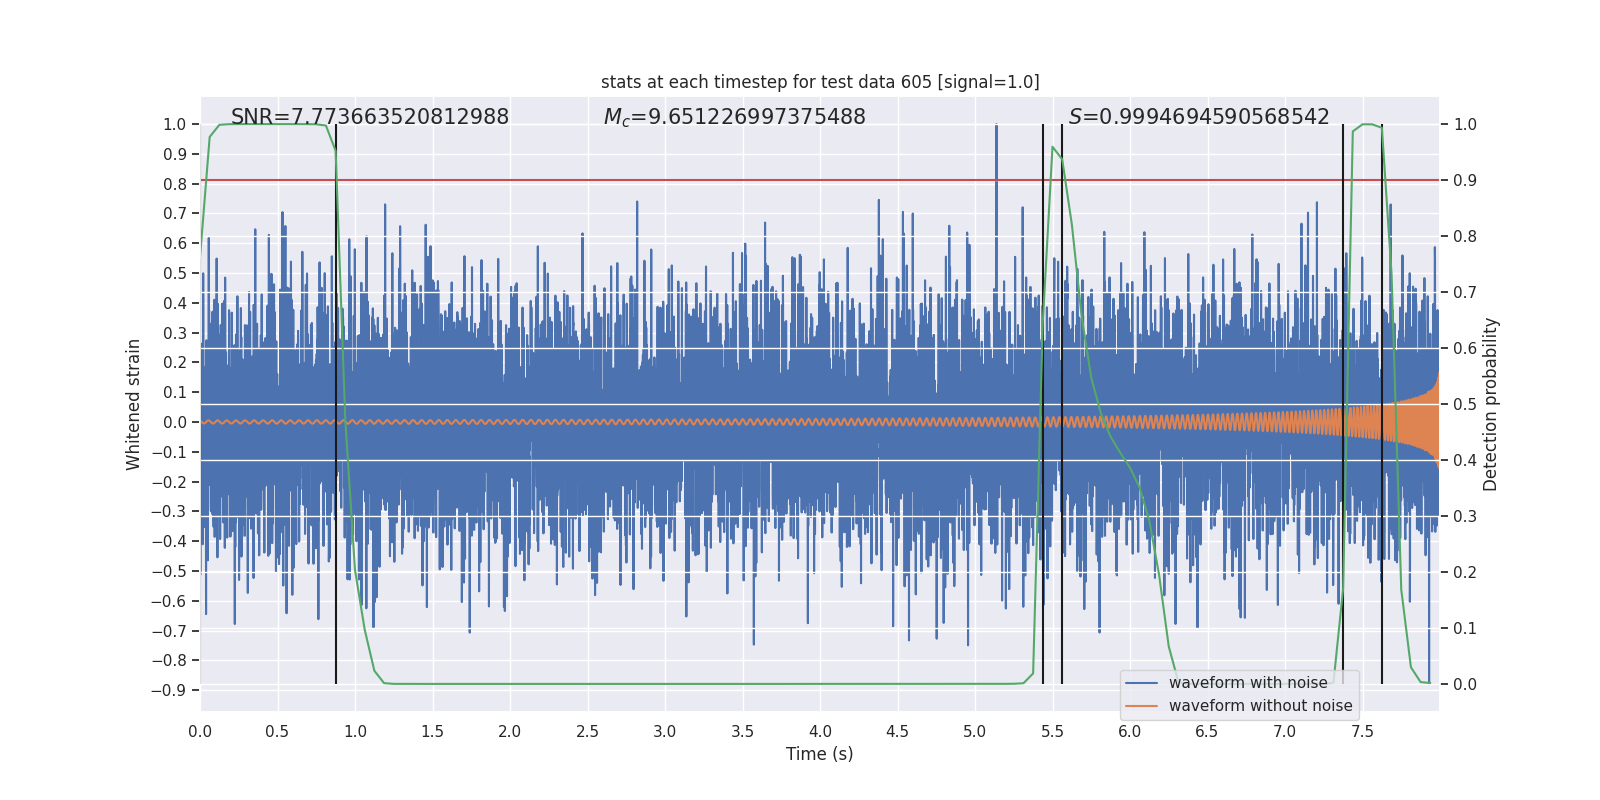The width and height of the screenshot is (1600, 800).
Task: Select the 'Time (s)' axis label
Action: pos(820,754)
